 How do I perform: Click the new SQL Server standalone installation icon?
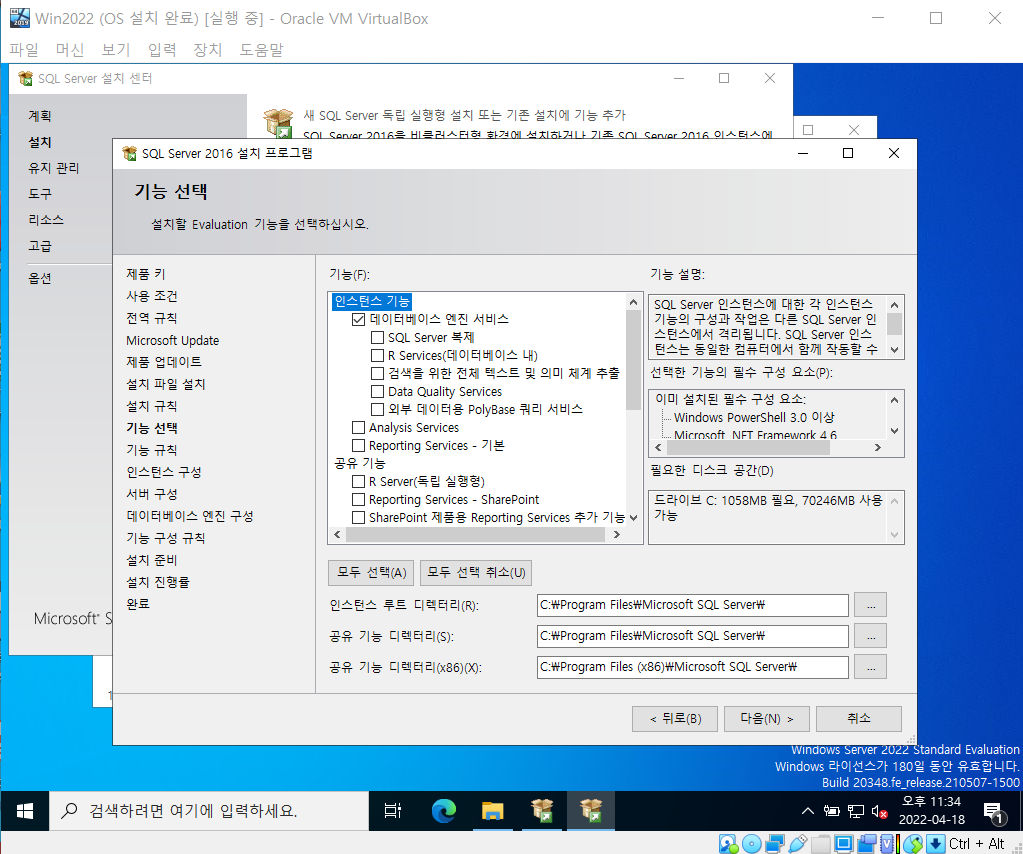click(x=279, y=123)
